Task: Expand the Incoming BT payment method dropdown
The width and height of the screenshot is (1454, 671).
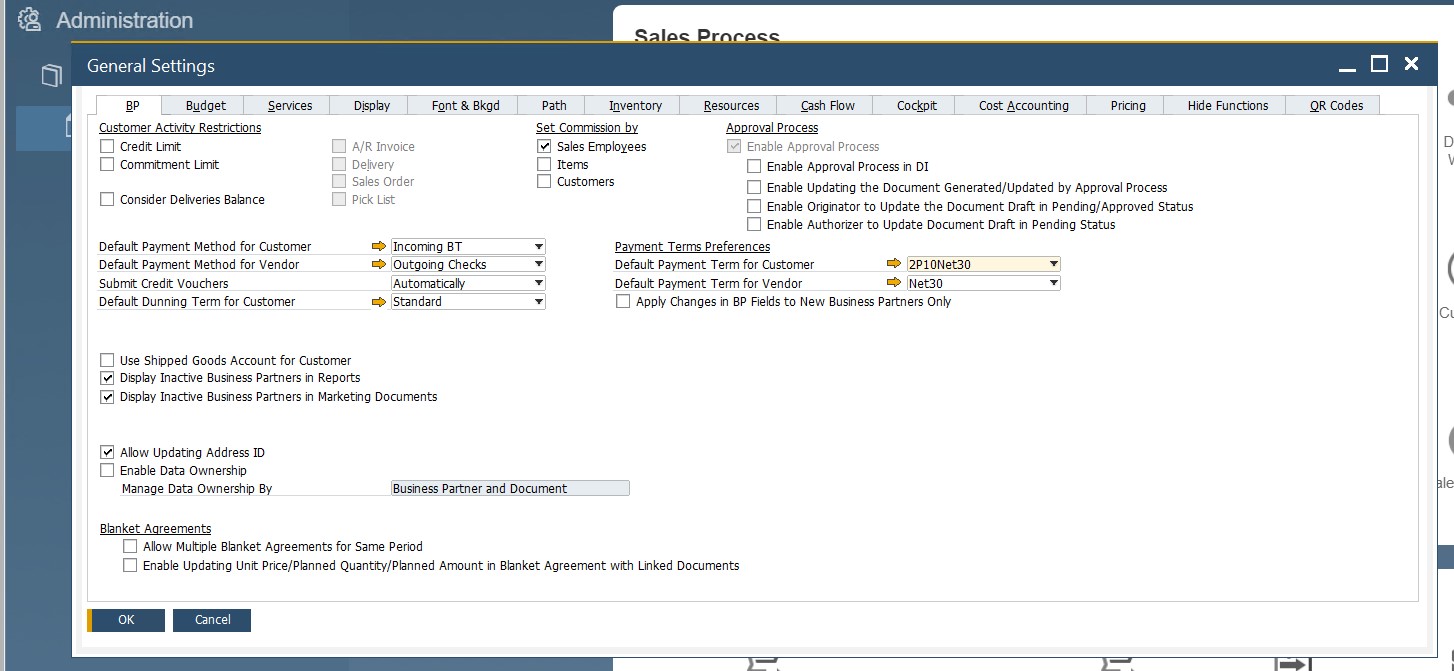Action: 539,246
